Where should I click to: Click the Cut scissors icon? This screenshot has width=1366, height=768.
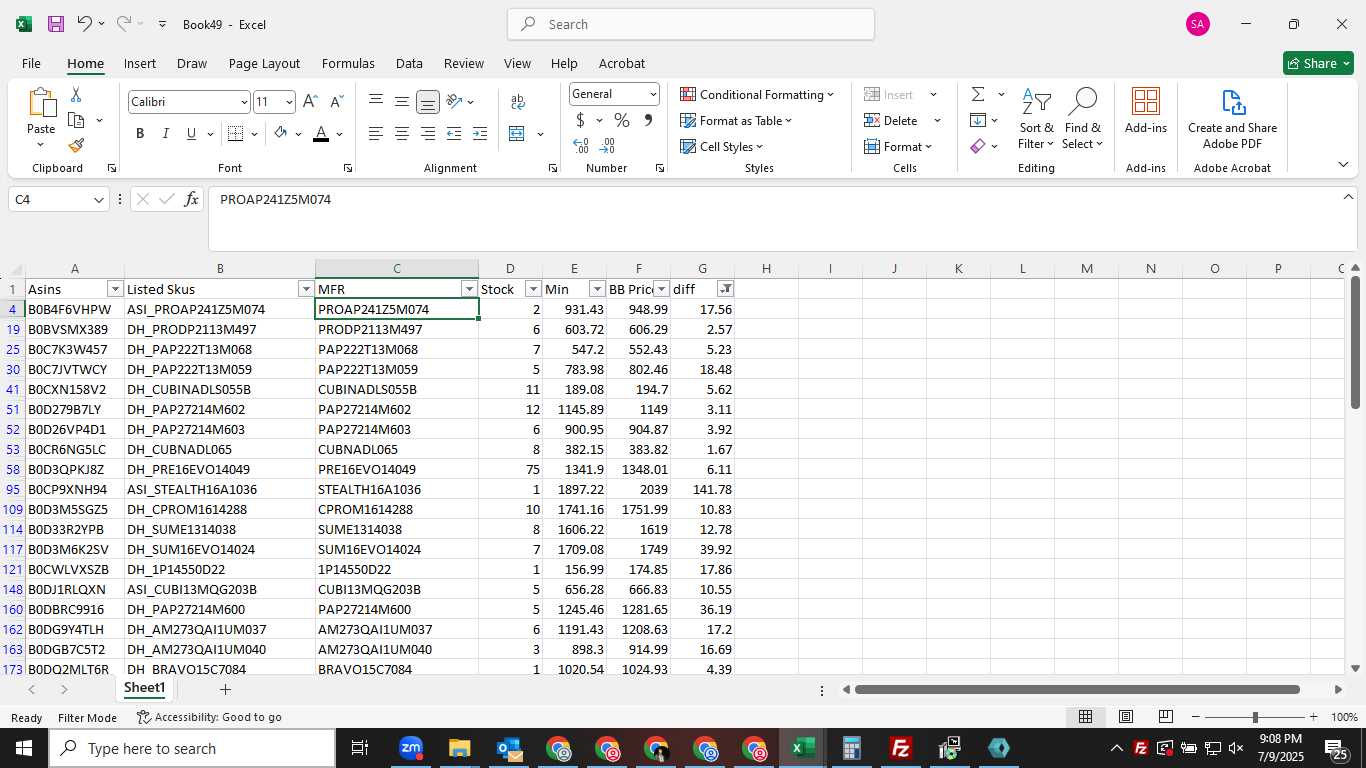point(76,95)
